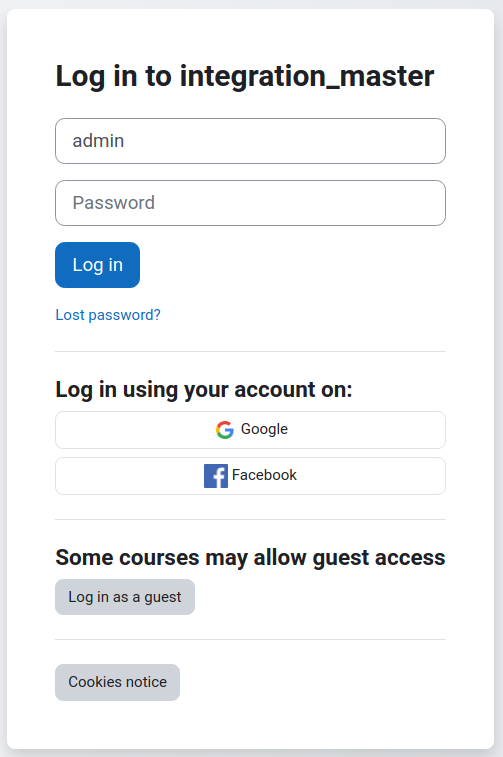
Task: Click the "Log in using your account on:" heading
Action: click(204, 390)
